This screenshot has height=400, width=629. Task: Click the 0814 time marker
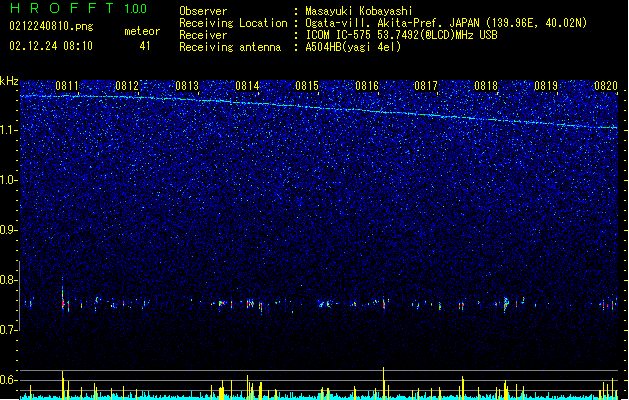(247, 86)
